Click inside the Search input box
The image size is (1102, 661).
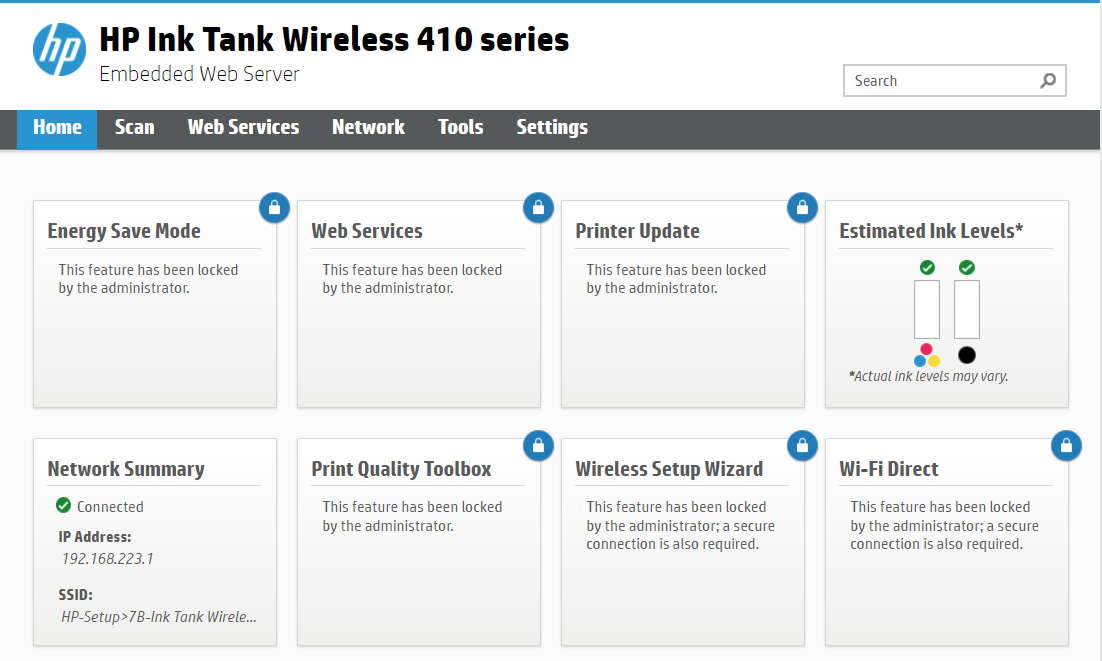coord(930,80)
